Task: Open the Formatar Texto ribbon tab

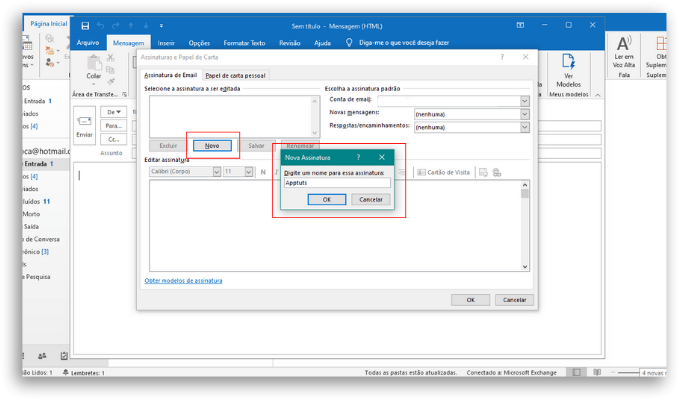Action: pos(244,43)
